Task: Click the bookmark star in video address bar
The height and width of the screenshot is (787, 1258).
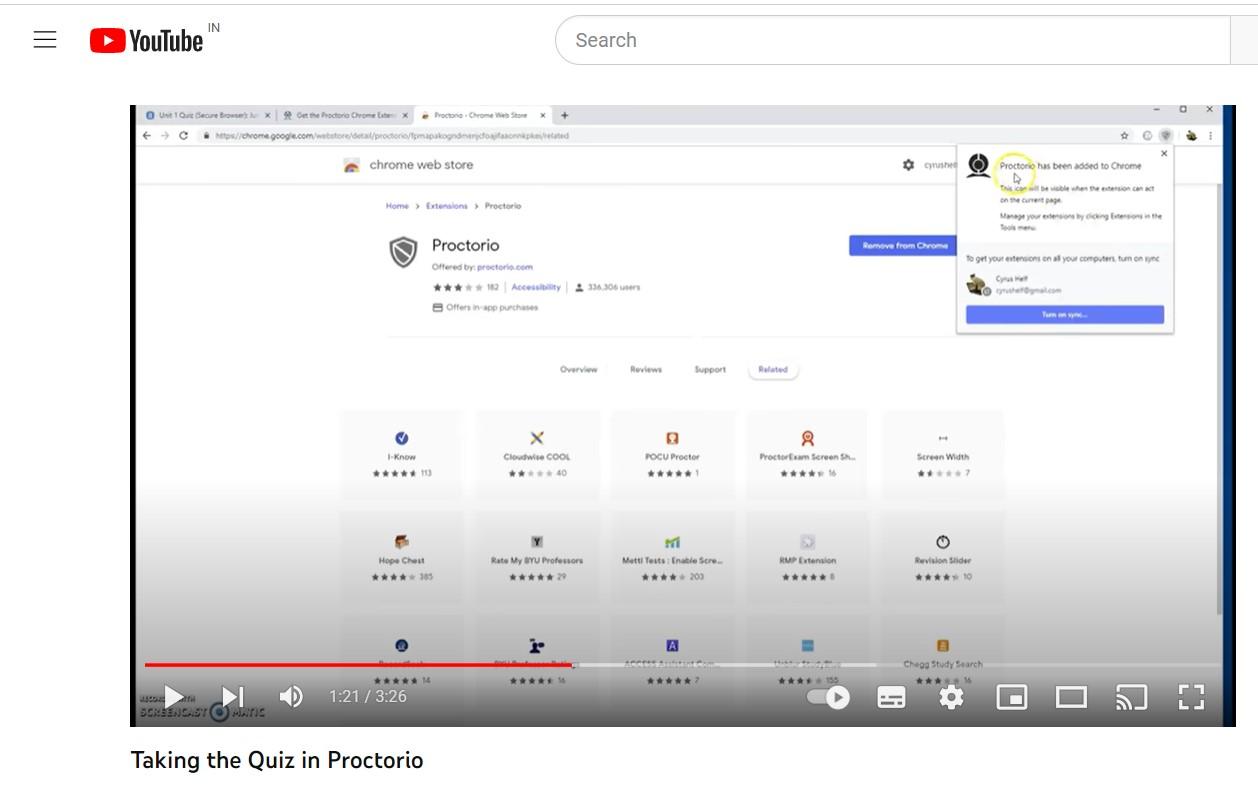Action: 1124,135
